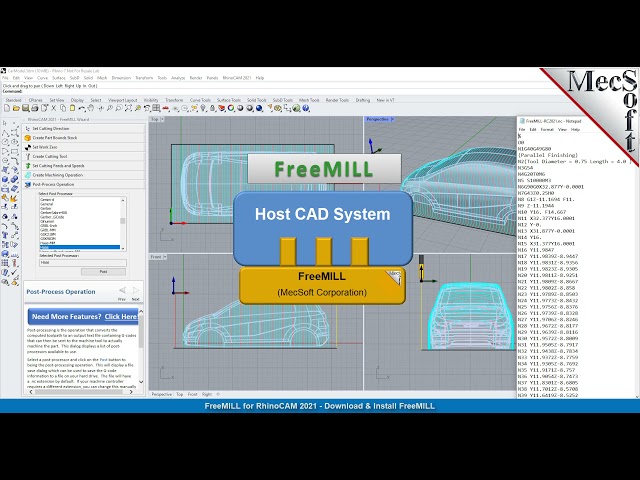Image resolution: width=640 pixels, height=480 pixels.
Task: Click the New file icon in Standard toolbar
Action: pos(7,108)
